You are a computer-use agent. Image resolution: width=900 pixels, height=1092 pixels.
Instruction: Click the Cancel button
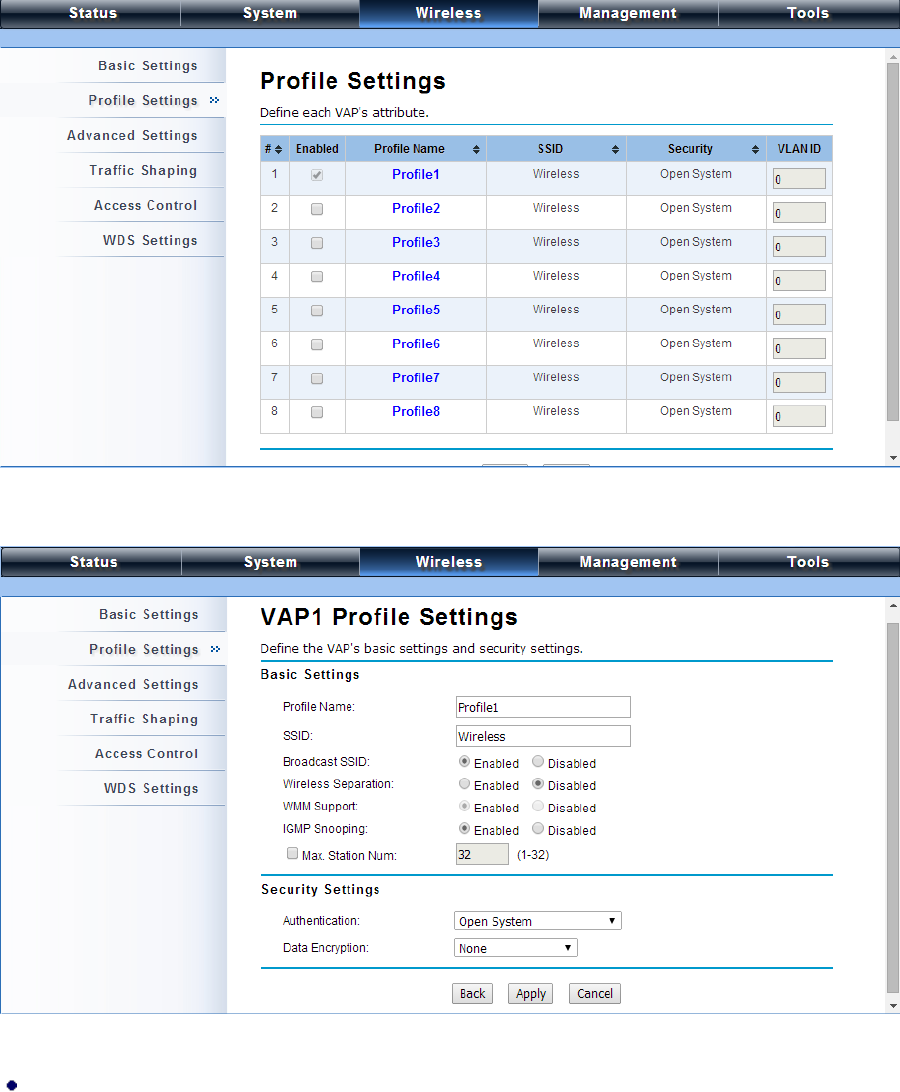[595, 994]
